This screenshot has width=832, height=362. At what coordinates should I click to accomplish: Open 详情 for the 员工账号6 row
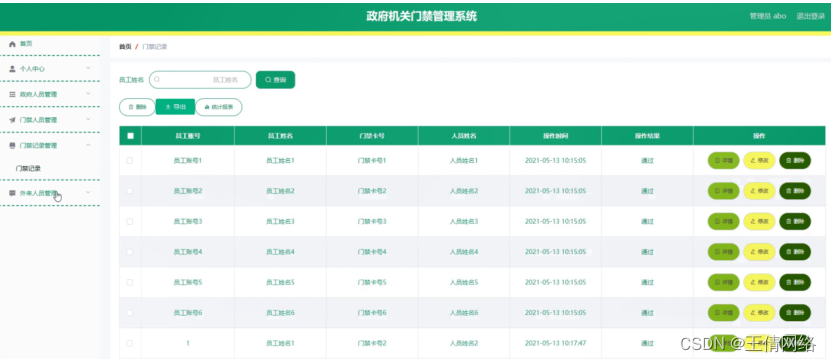723,313
